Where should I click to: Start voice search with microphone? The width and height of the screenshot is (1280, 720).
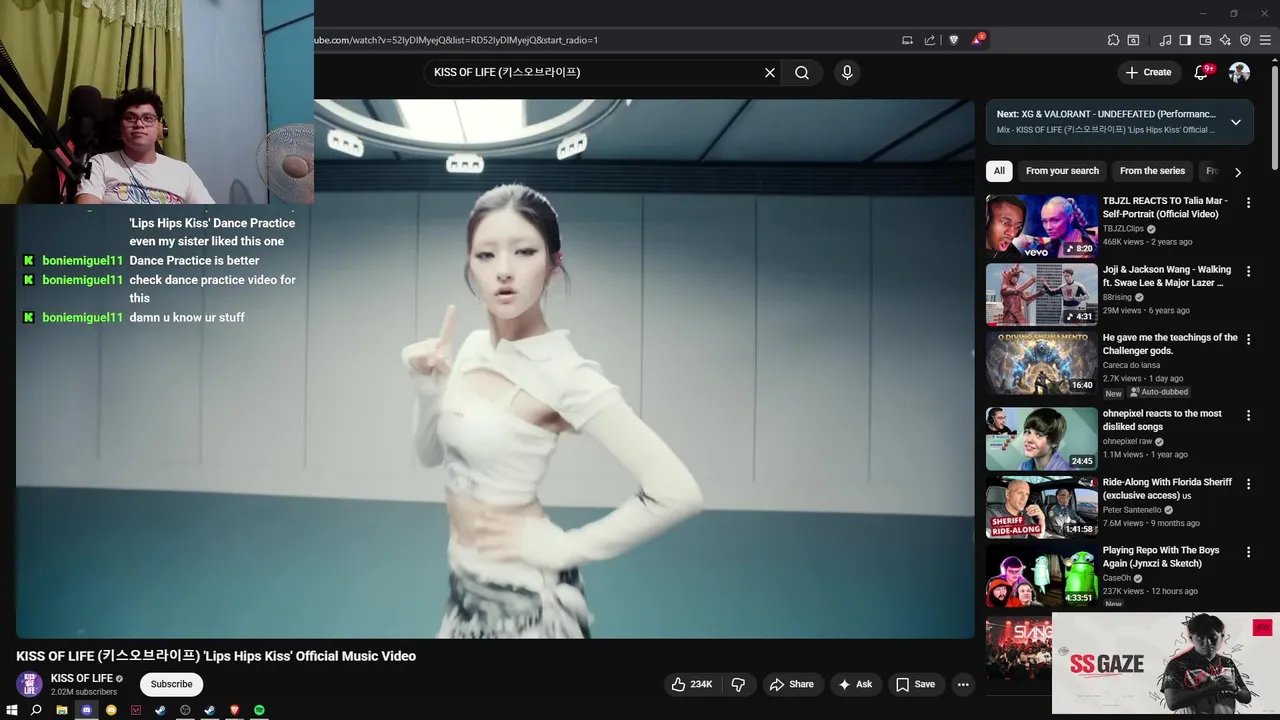click(847, 72)
